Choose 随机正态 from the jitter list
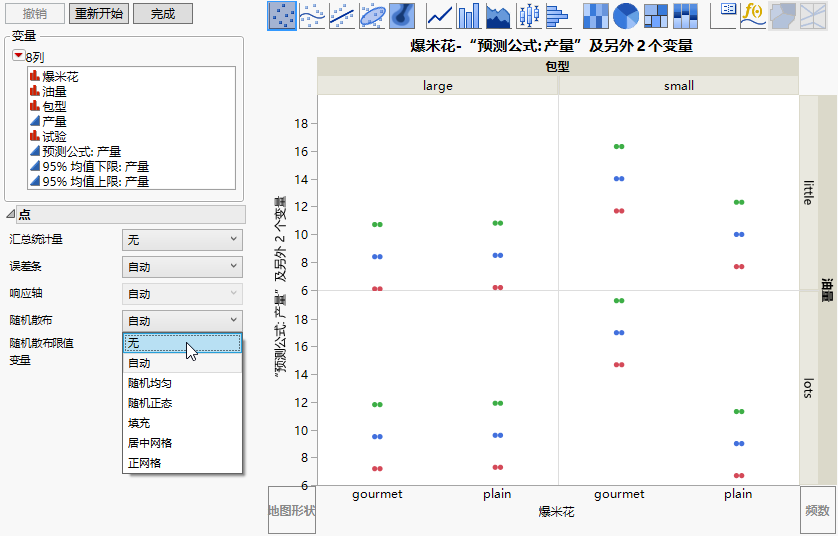Viewport: 838px width, 536px height. [x=150, y=403]
